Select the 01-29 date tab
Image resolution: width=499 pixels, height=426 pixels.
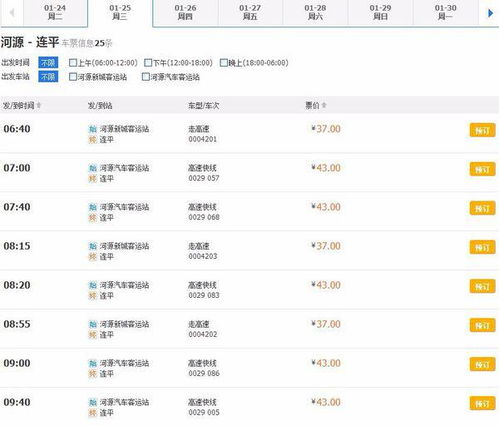(x=380, y=12)
